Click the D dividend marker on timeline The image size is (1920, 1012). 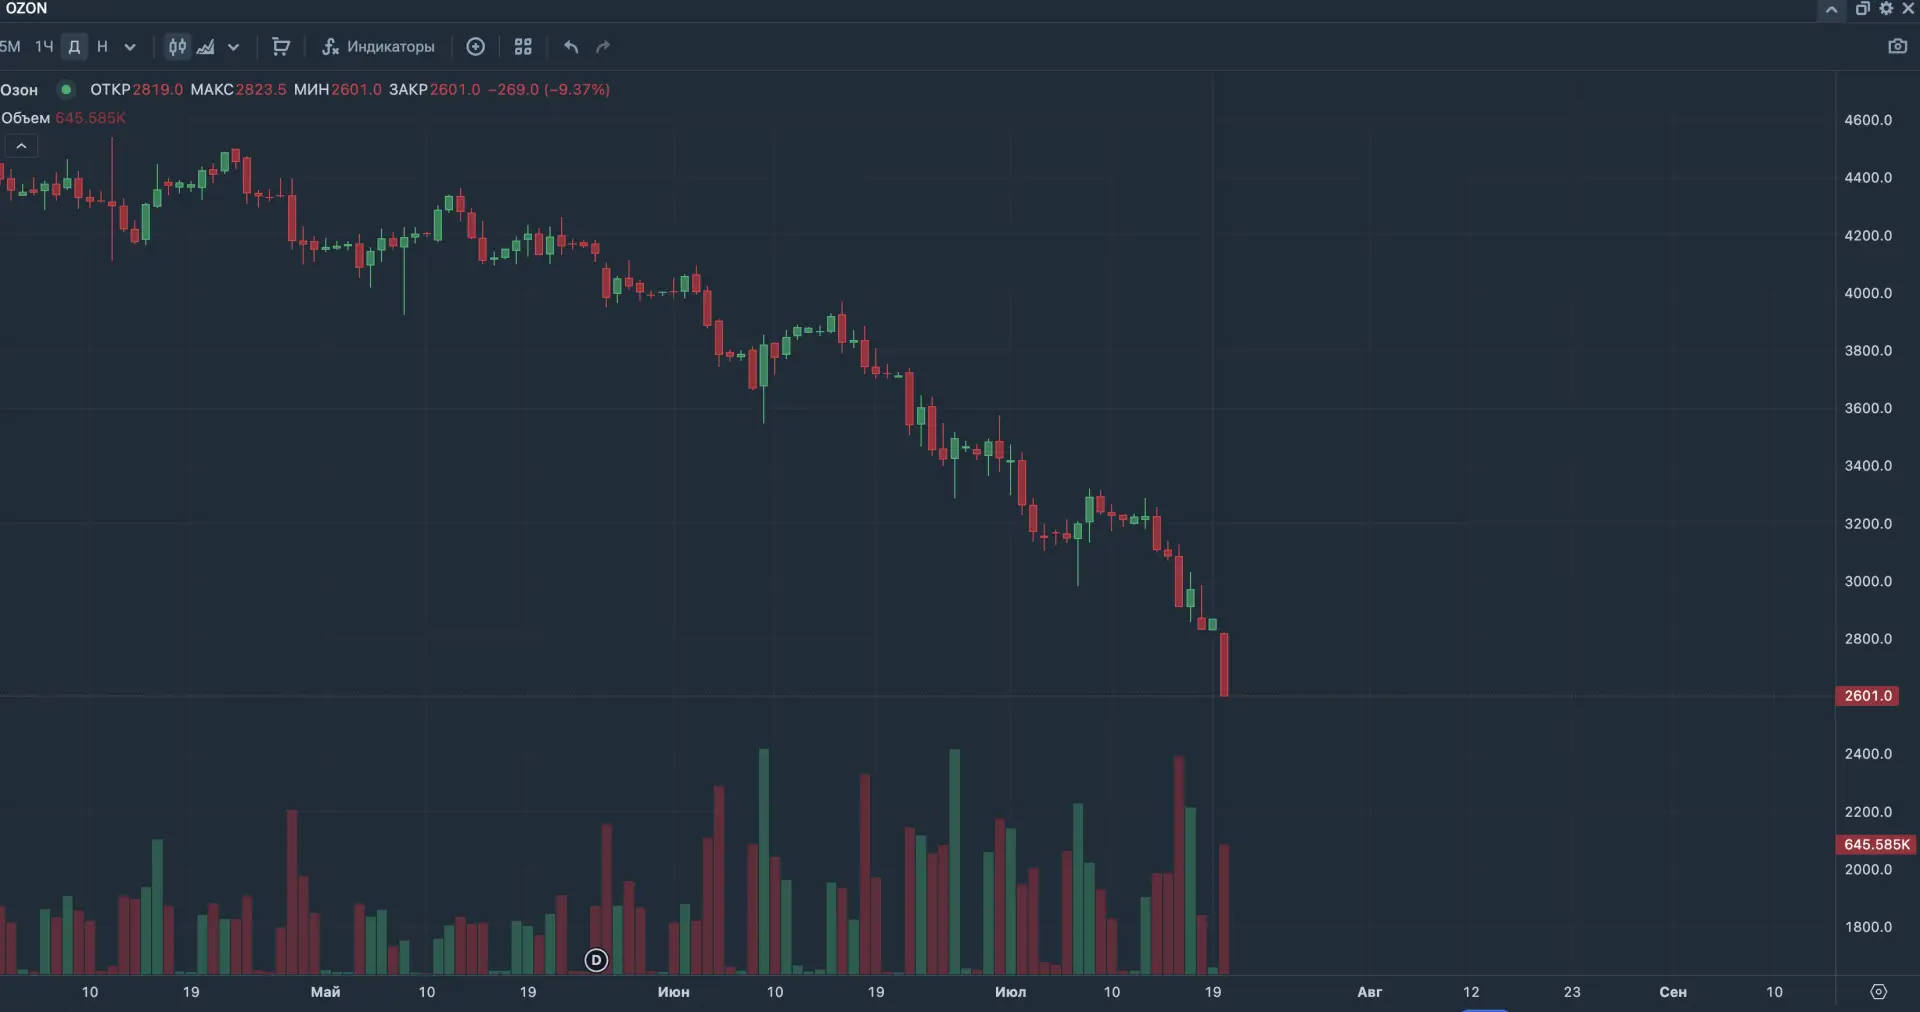click(596, 960)
